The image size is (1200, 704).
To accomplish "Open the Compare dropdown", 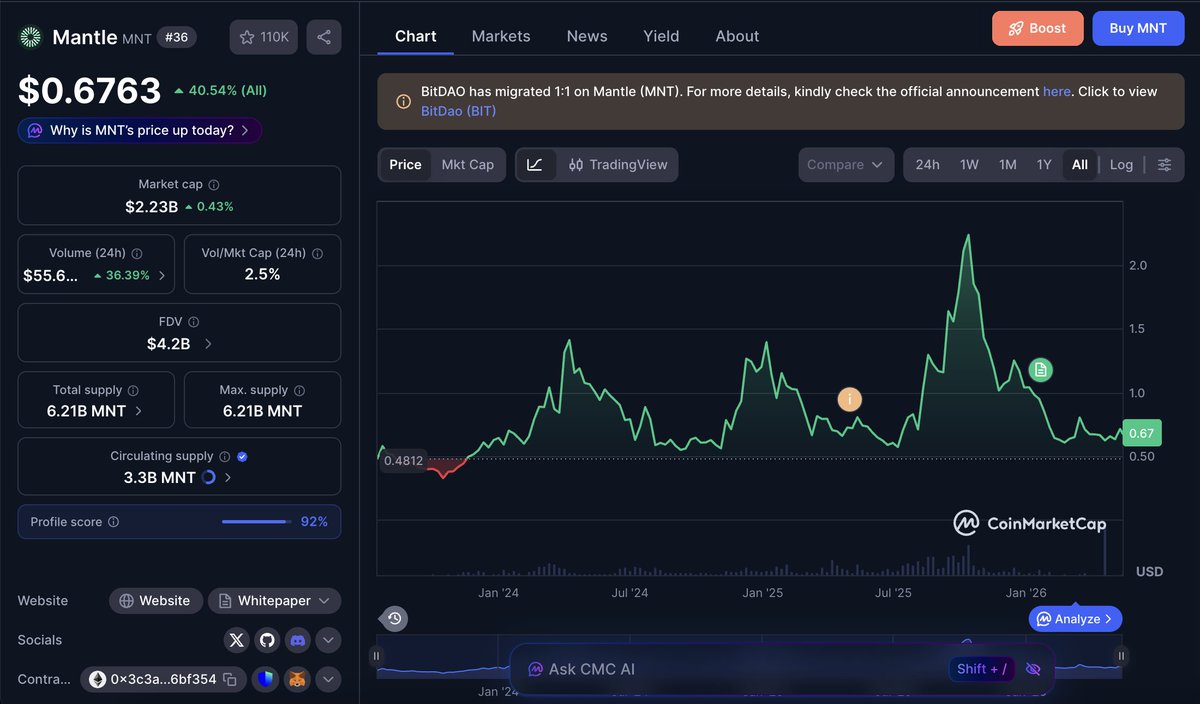I will coord(845,165).
